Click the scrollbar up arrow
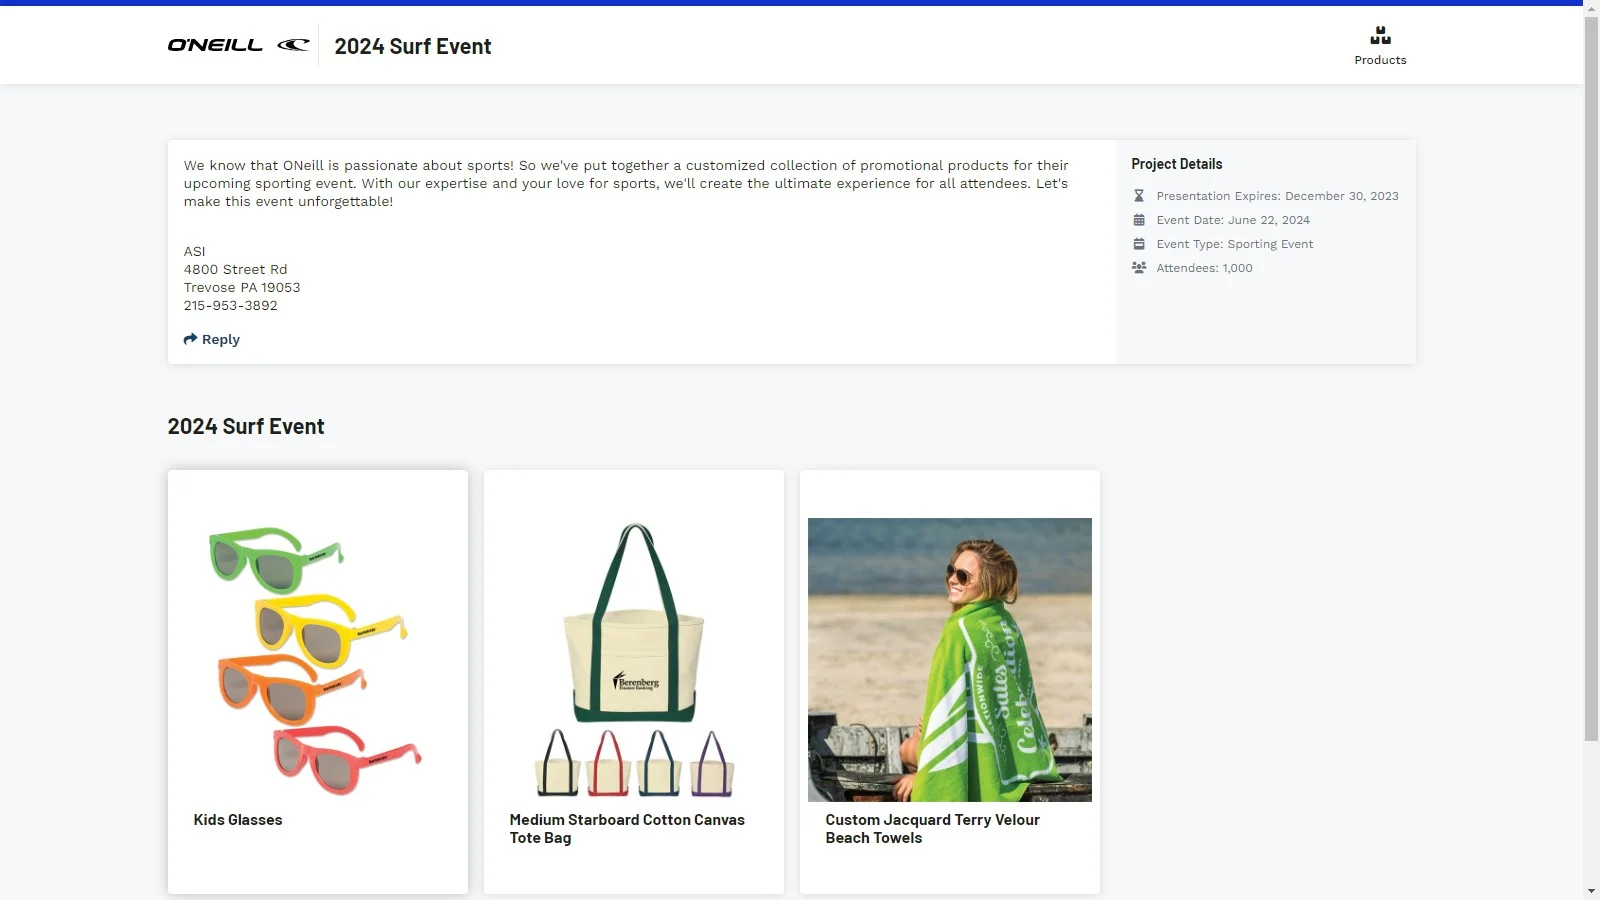 (1591, 7)
